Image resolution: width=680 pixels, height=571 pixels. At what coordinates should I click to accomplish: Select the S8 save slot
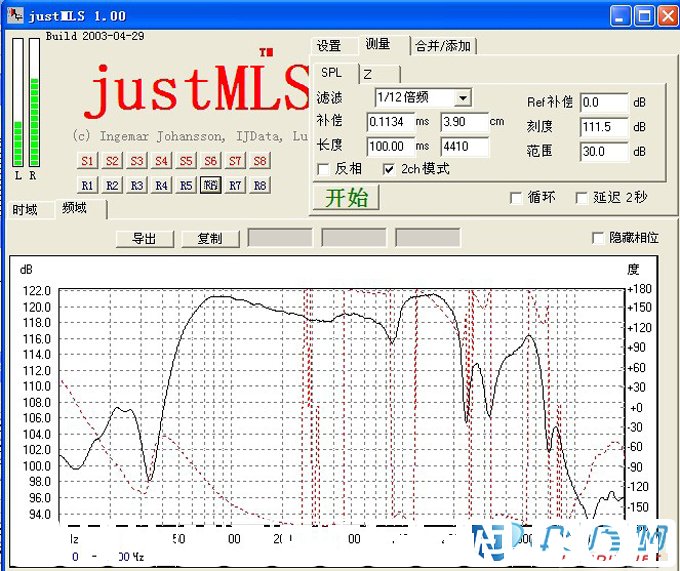click(260, 161)
